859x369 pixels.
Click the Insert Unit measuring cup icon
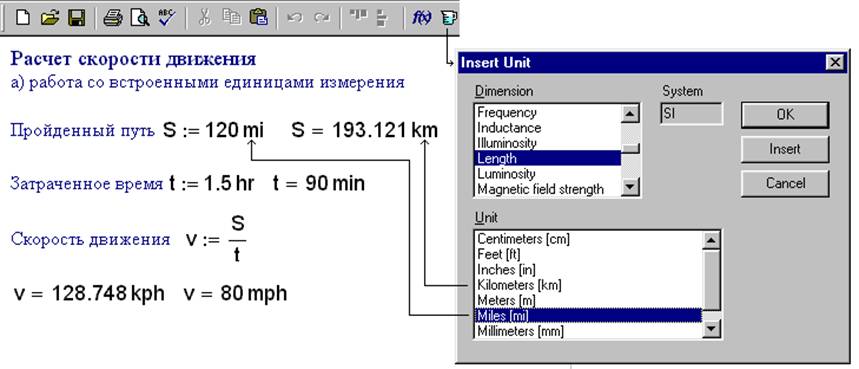click(x=449, y=19)
